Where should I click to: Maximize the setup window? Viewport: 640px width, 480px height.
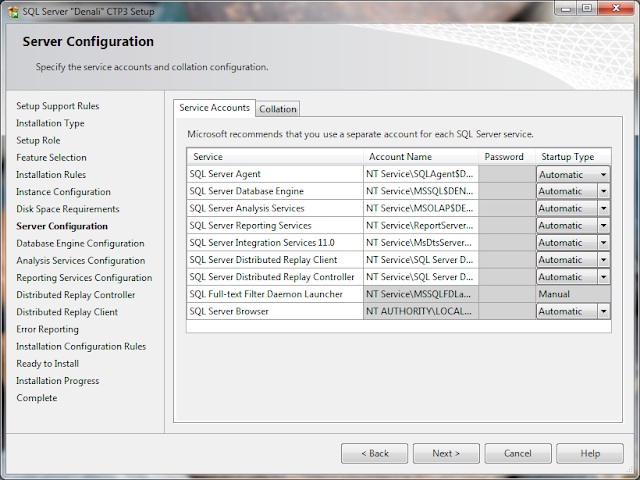point(587,9)
